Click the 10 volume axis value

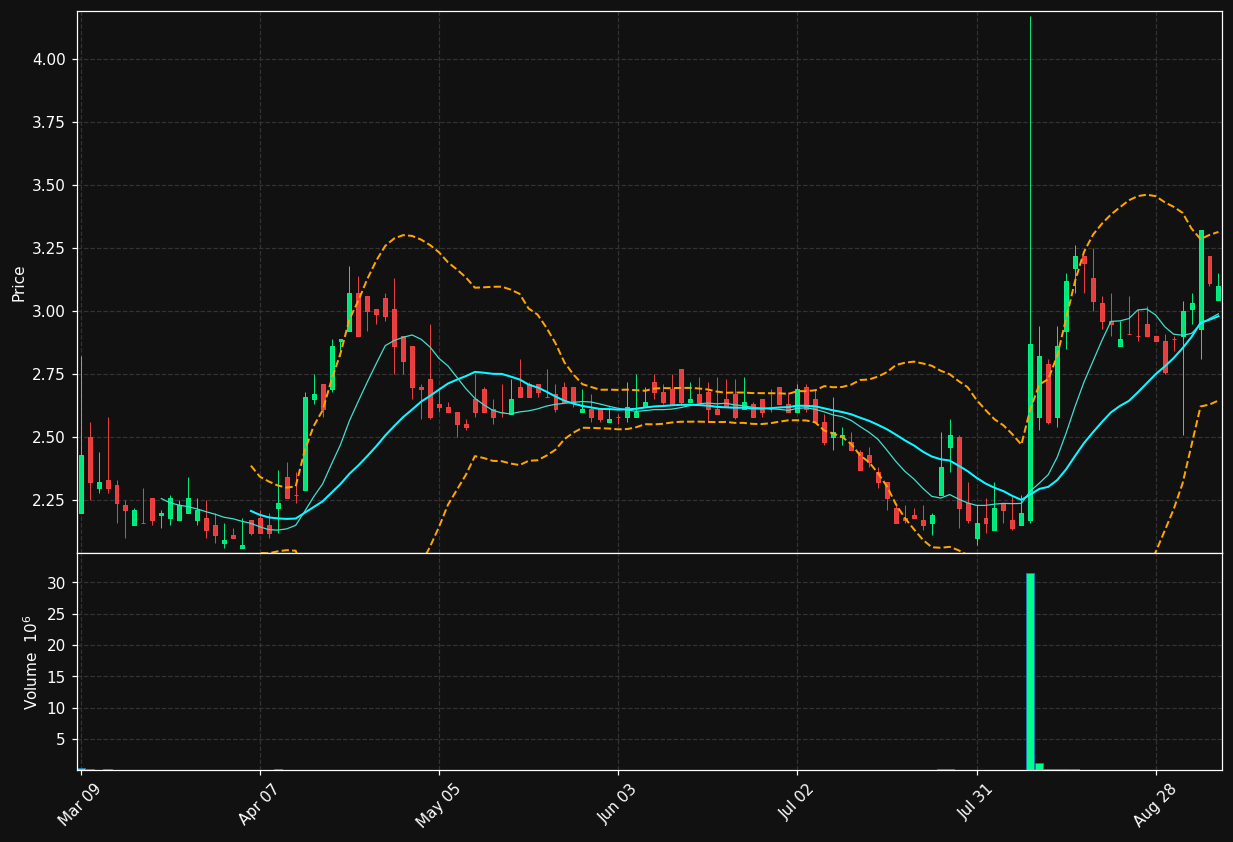pos(57,709)
